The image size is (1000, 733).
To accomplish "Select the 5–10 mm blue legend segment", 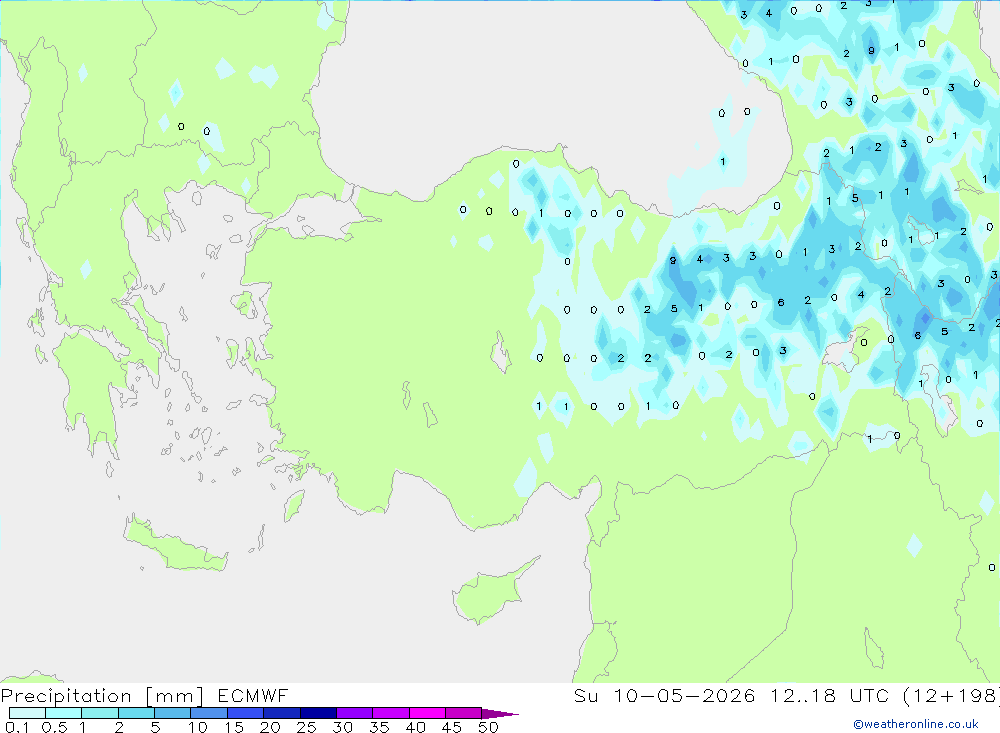I will coord(173,713).
